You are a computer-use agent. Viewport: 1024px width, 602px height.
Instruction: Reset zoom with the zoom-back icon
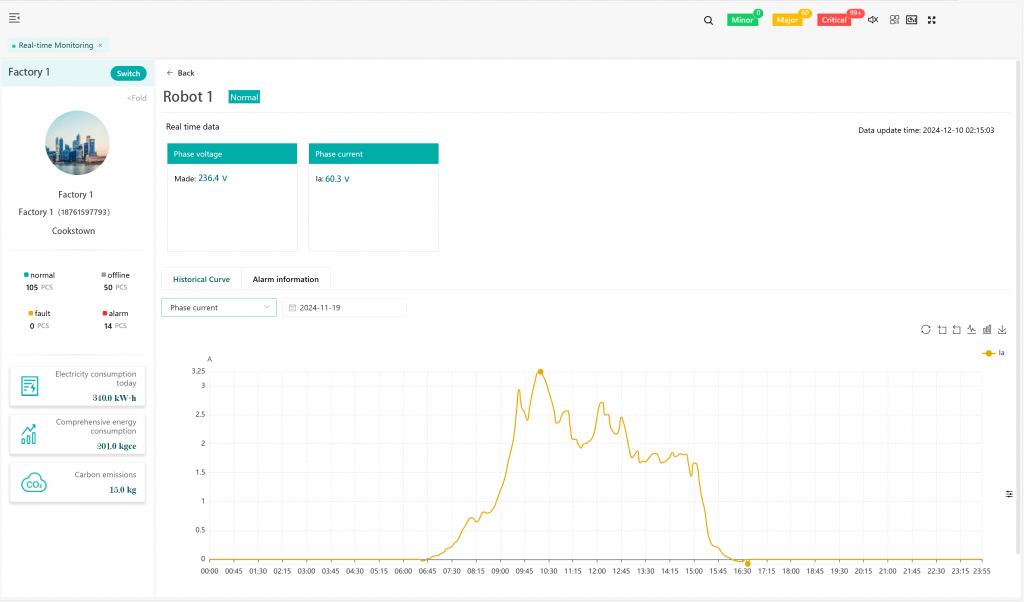(x=957, y=329)
